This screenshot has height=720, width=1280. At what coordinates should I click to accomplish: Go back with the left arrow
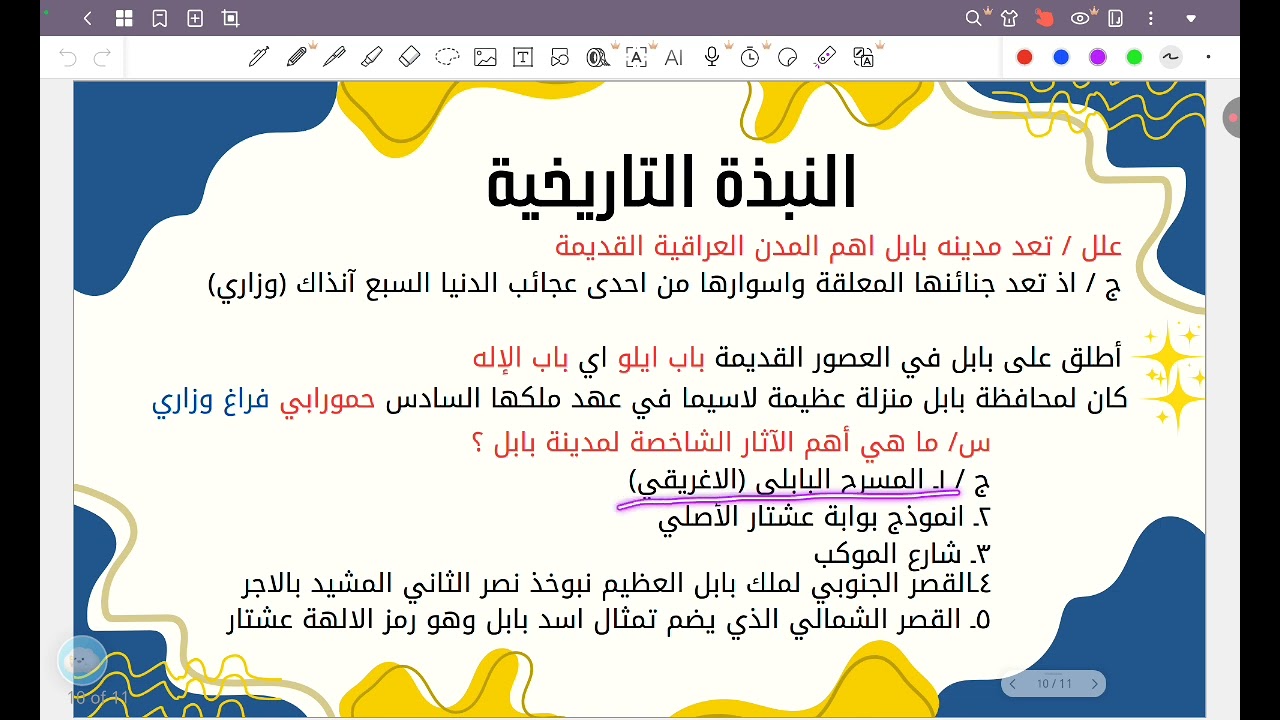(88, 18)
